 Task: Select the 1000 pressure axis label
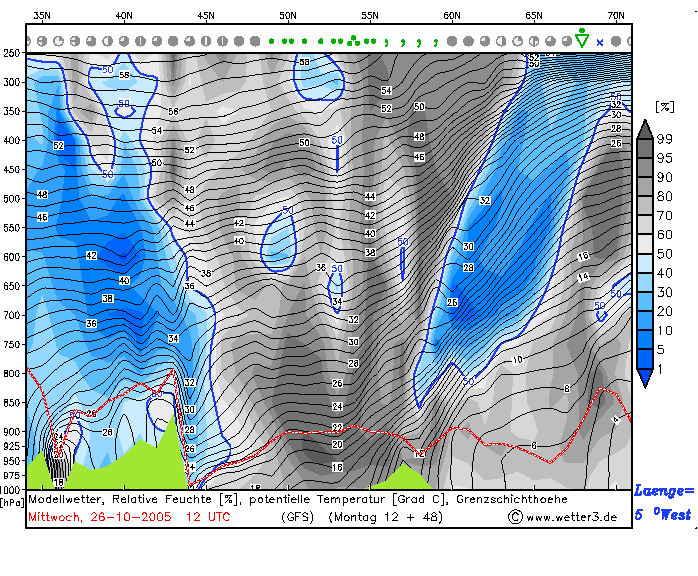(10, 490)
